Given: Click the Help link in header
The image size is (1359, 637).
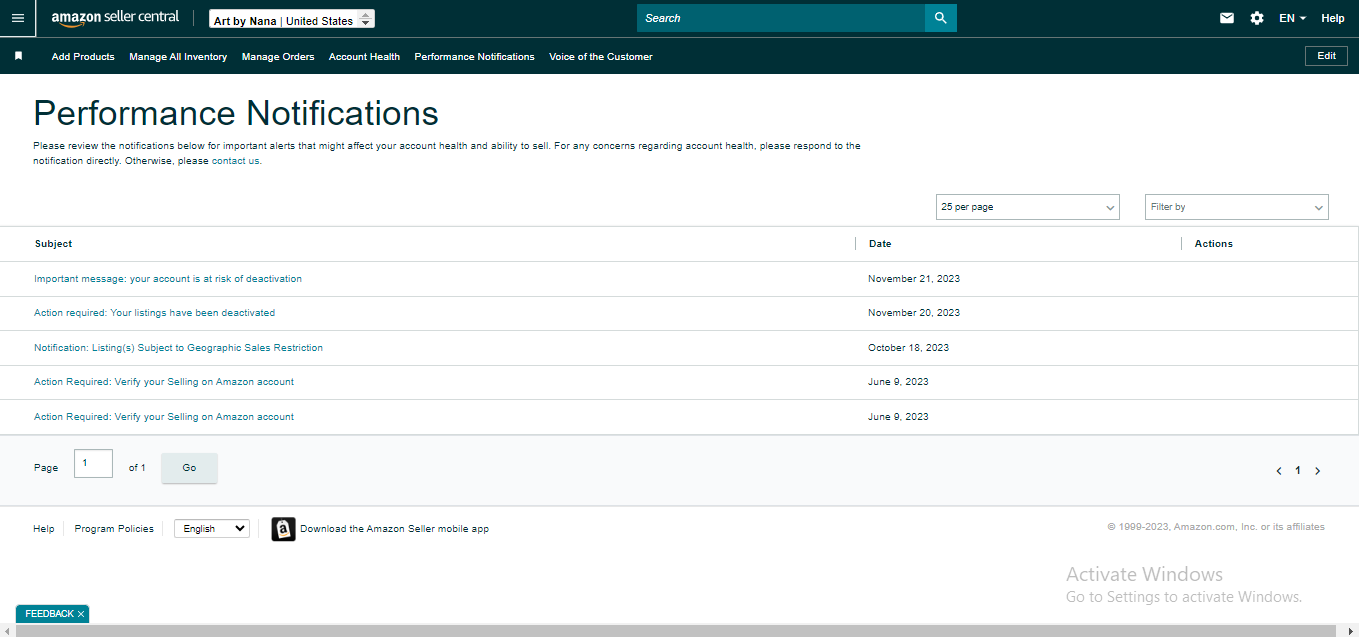Looking at the screenshot, I should click(1332, 18).
